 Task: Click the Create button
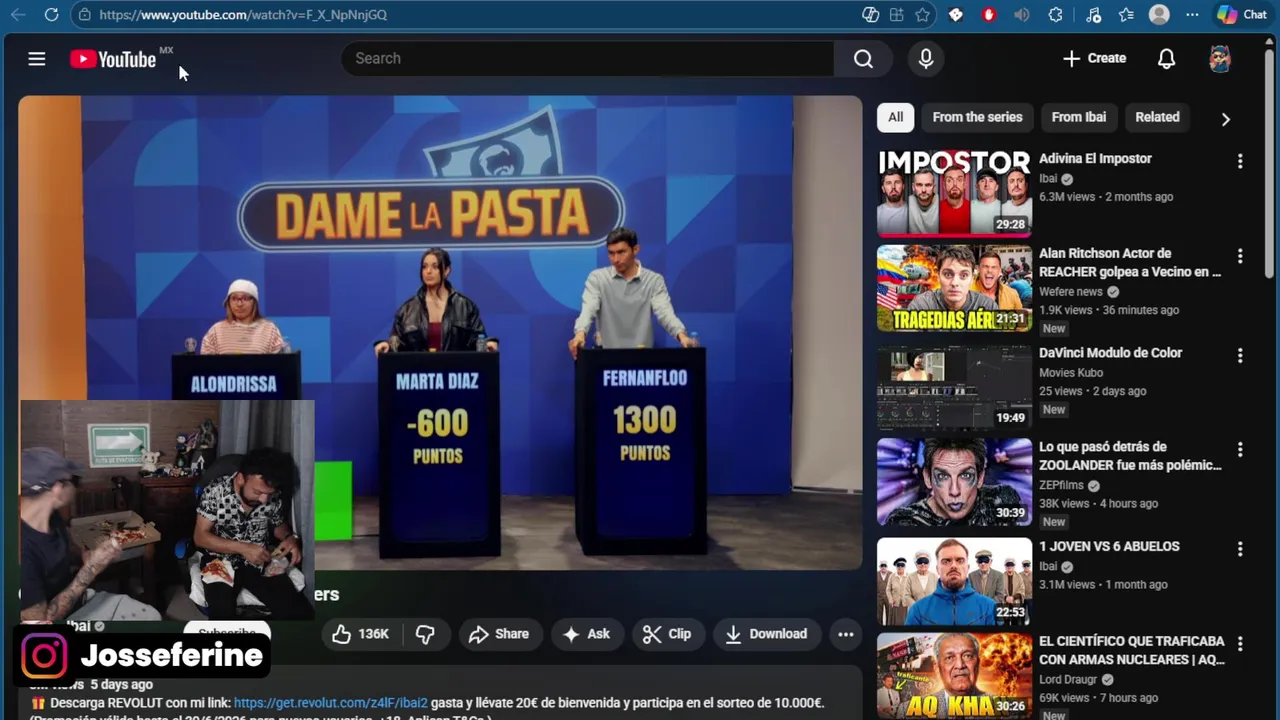(1094, 58)
